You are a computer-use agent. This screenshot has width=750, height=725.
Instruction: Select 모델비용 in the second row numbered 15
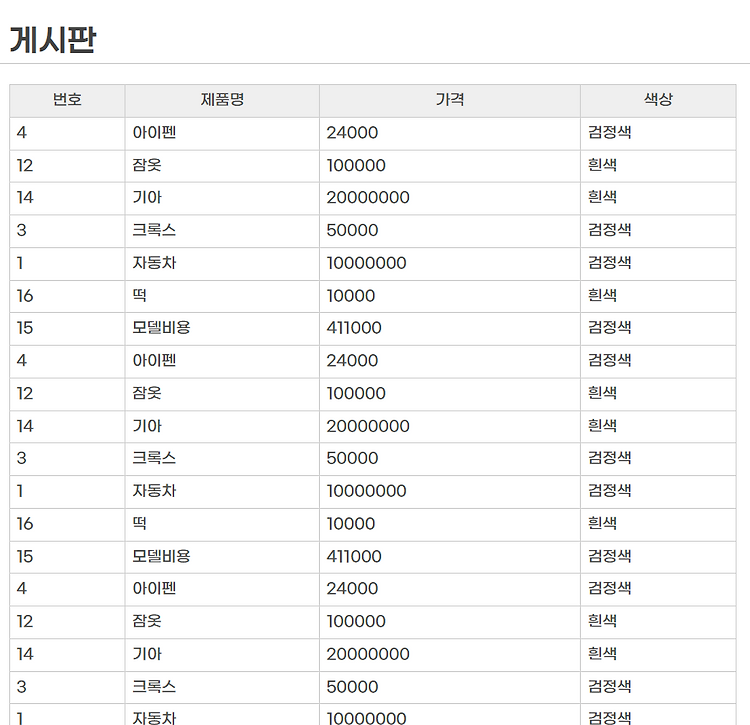coord(161,557)
